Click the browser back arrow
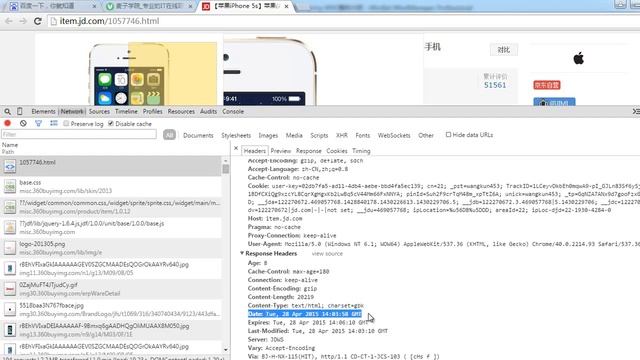The width and height of the screenshot is (640, 360). point(9,21)
